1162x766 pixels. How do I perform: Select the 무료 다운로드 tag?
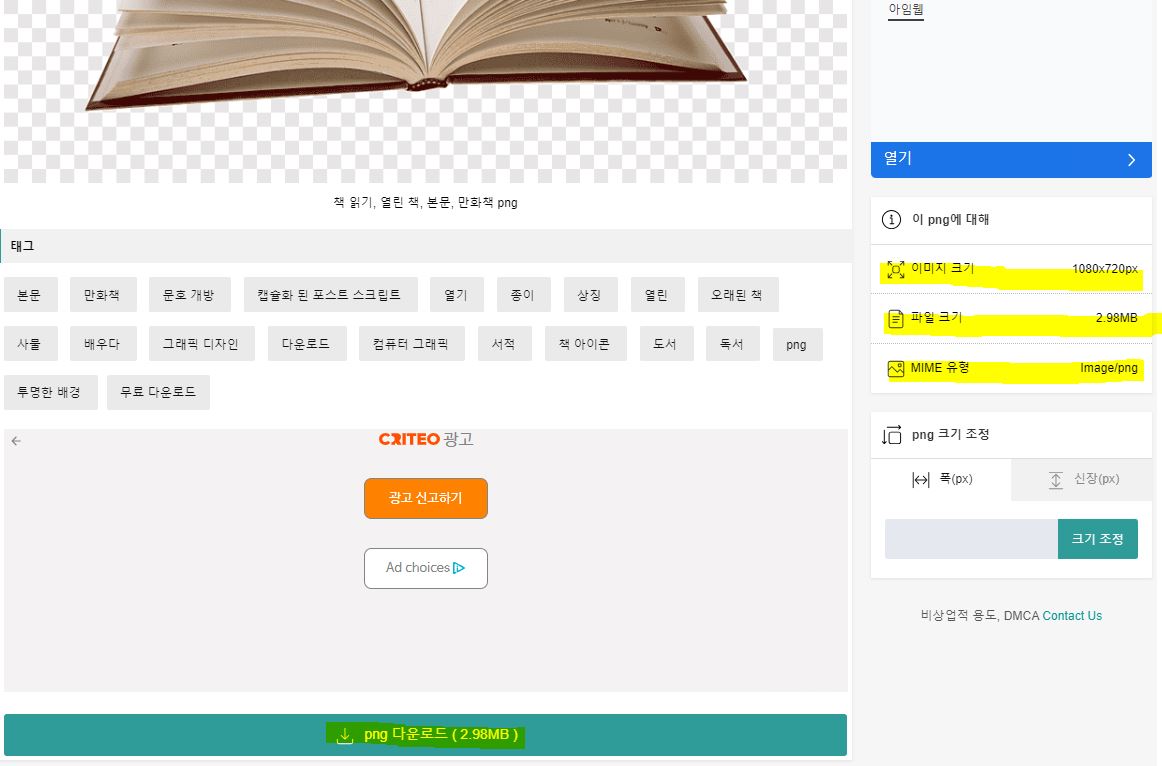coord(158,392)
